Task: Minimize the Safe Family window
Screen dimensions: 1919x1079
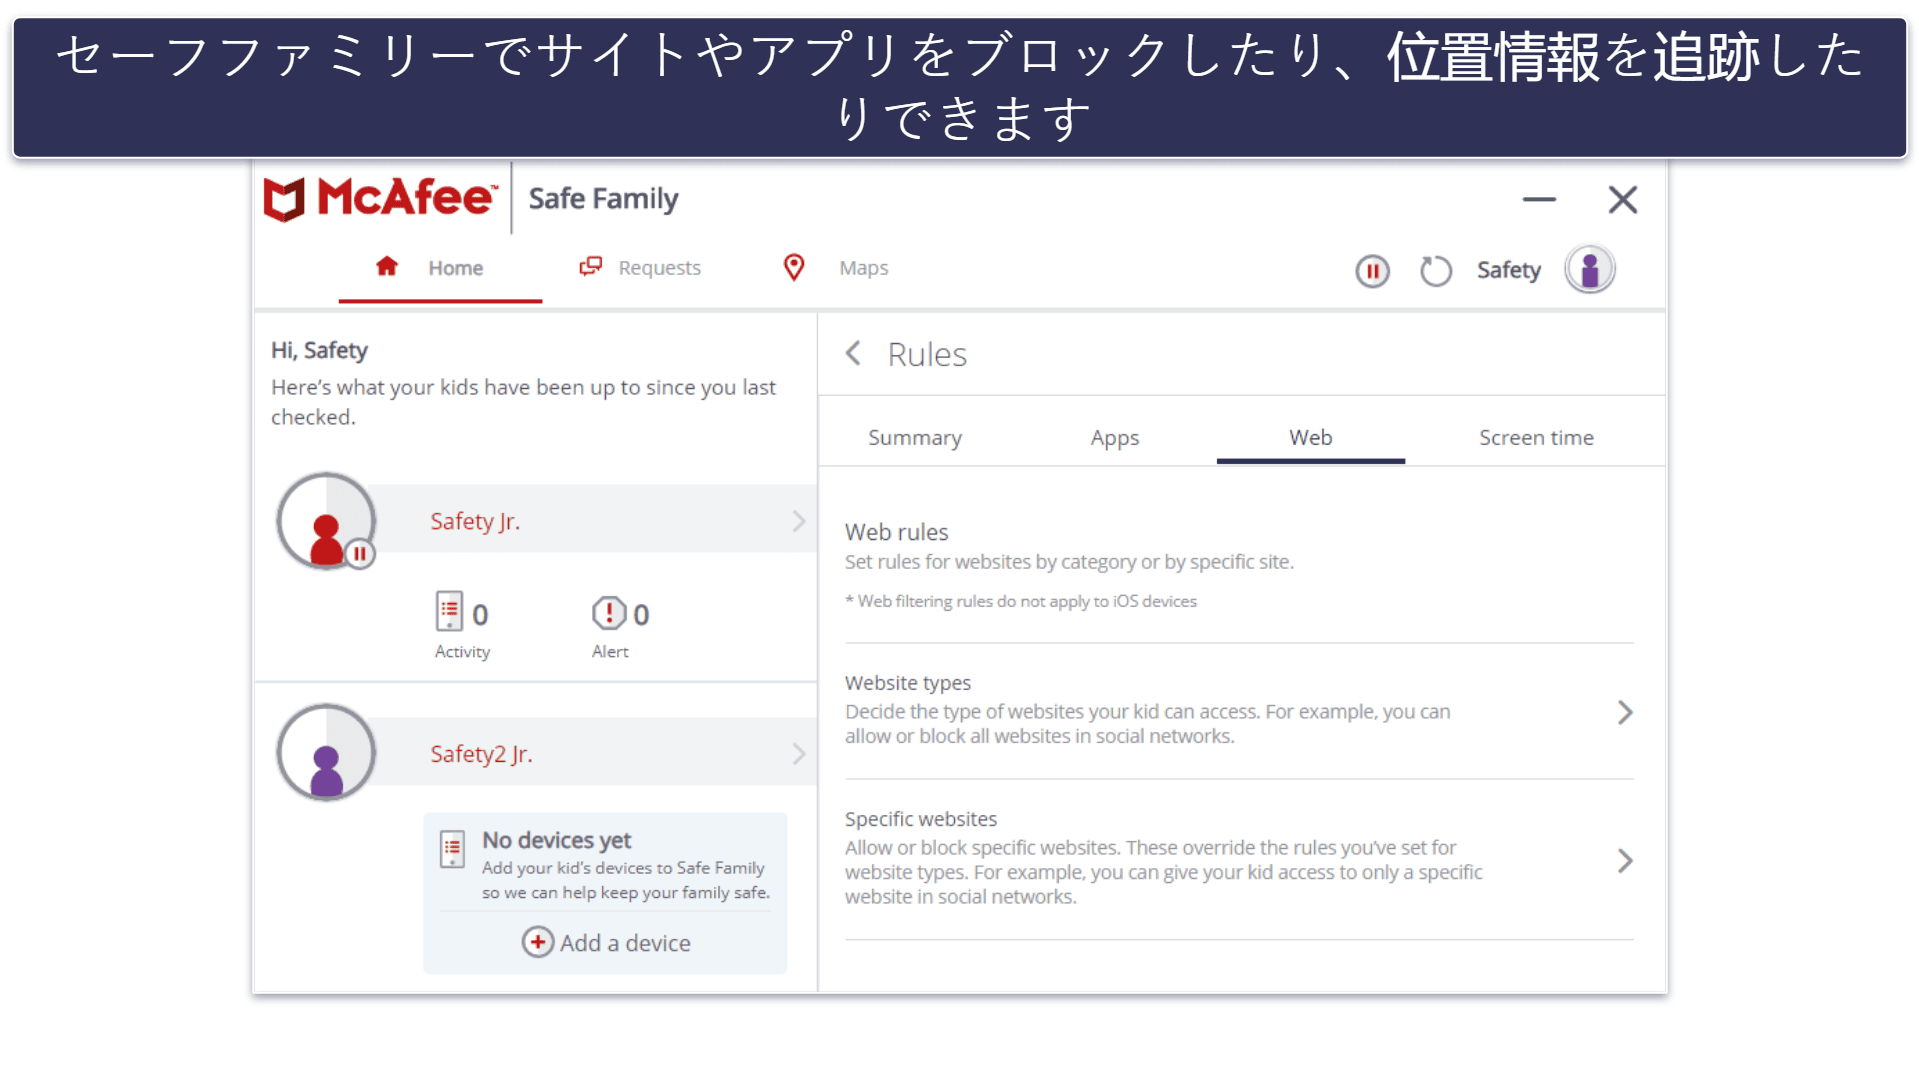Action: point(1539,200)
